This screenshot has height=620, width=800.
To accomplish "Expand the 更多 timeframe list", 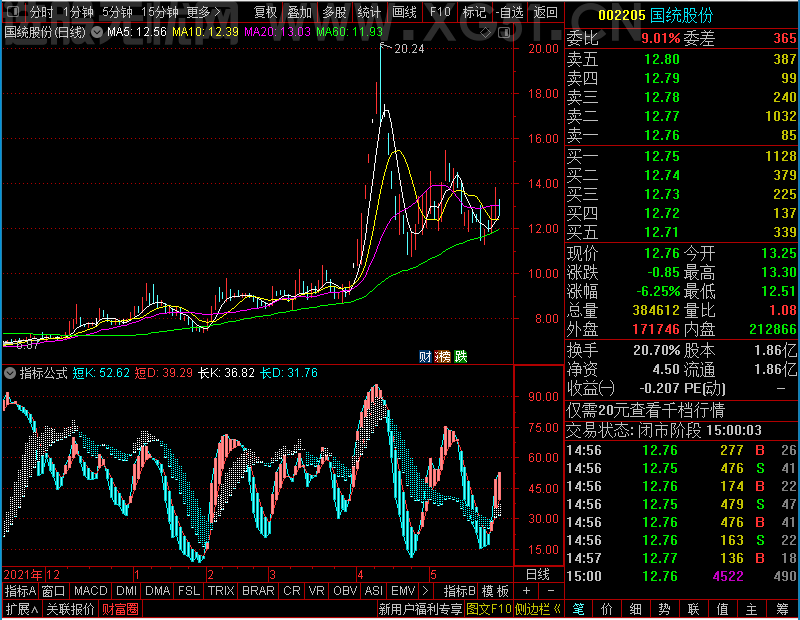I will (204, 12).
